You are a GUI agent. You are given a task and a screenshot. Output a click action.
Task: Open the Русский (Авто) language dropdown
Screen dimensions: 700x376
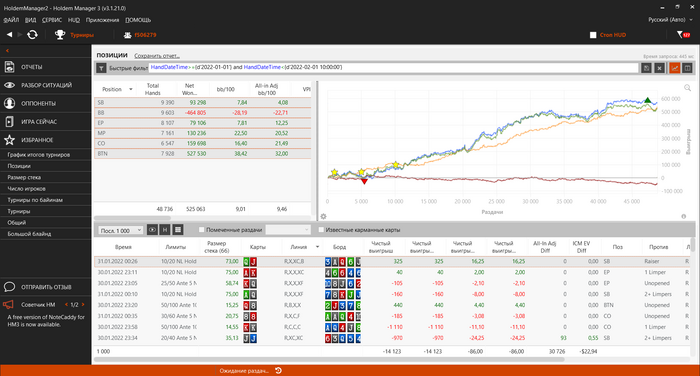tap(671, 20)
